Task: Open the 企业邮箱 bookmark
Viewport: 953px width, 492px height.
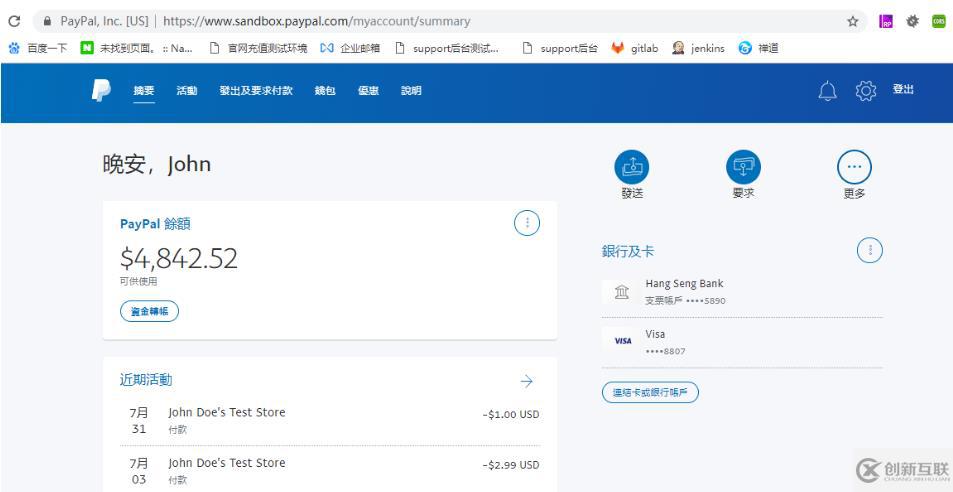Action: tap(350, 48)
